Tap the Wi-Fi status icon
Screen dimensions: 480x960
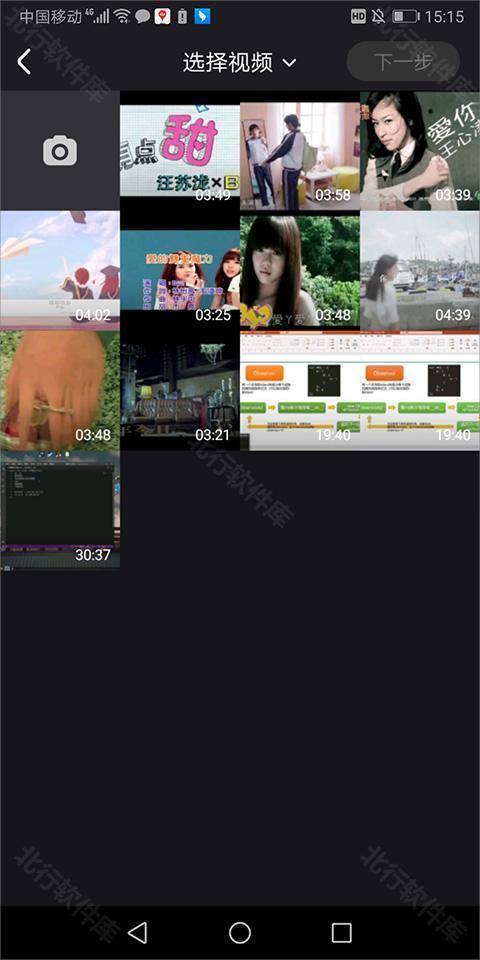(122, 17)
